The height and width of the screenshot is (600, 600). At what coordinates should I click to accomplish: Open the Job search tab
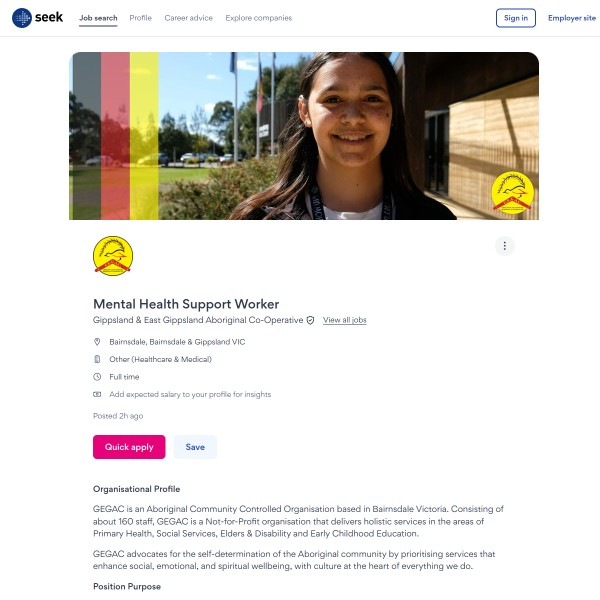98,18
